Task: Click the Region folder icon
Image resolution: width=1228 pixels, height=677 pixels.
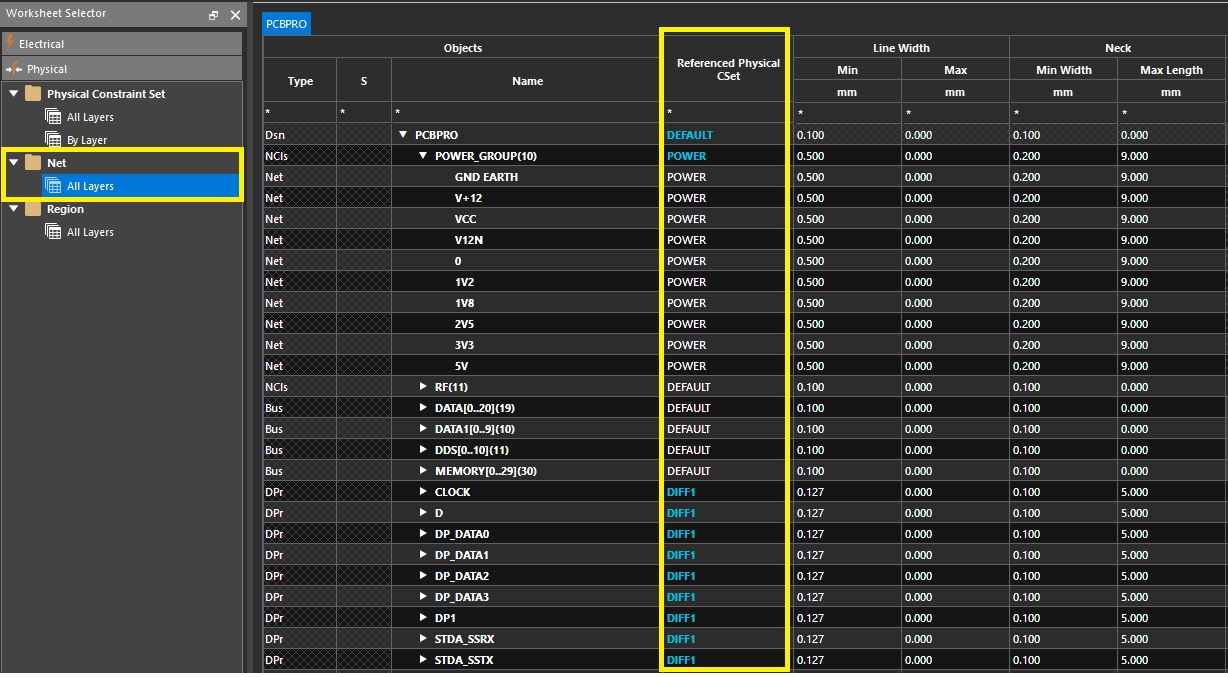Action: (x=33, y=210)
